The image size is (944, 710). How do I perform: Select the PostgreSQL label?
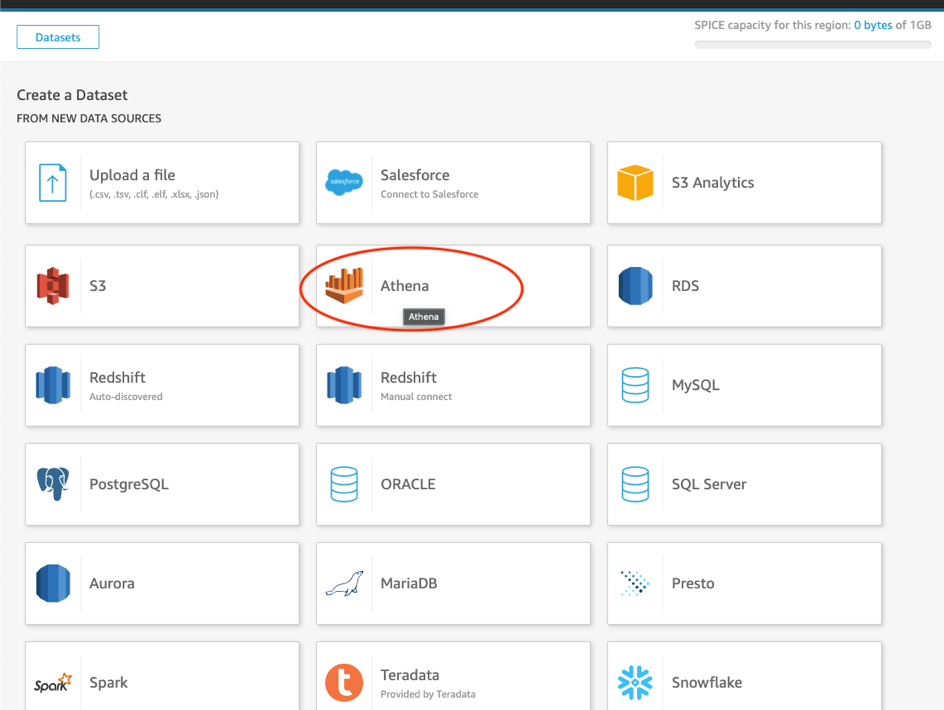(x=129, y=484)
